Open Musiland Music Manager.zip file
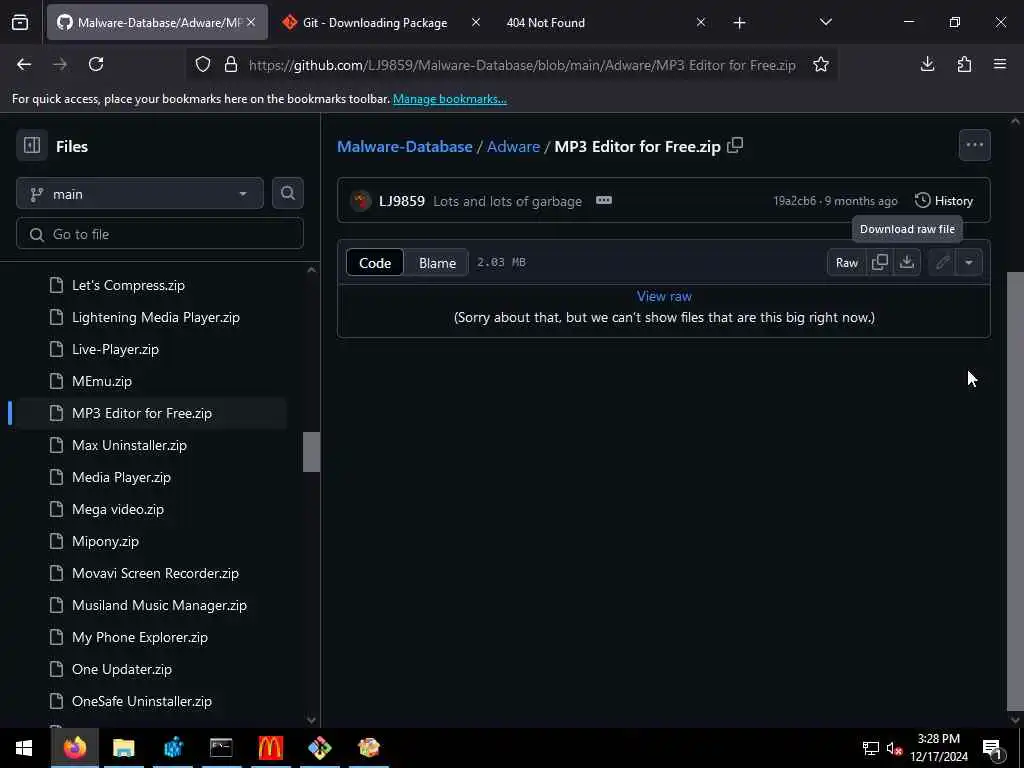1024x768 pixels. click(159, 605)
